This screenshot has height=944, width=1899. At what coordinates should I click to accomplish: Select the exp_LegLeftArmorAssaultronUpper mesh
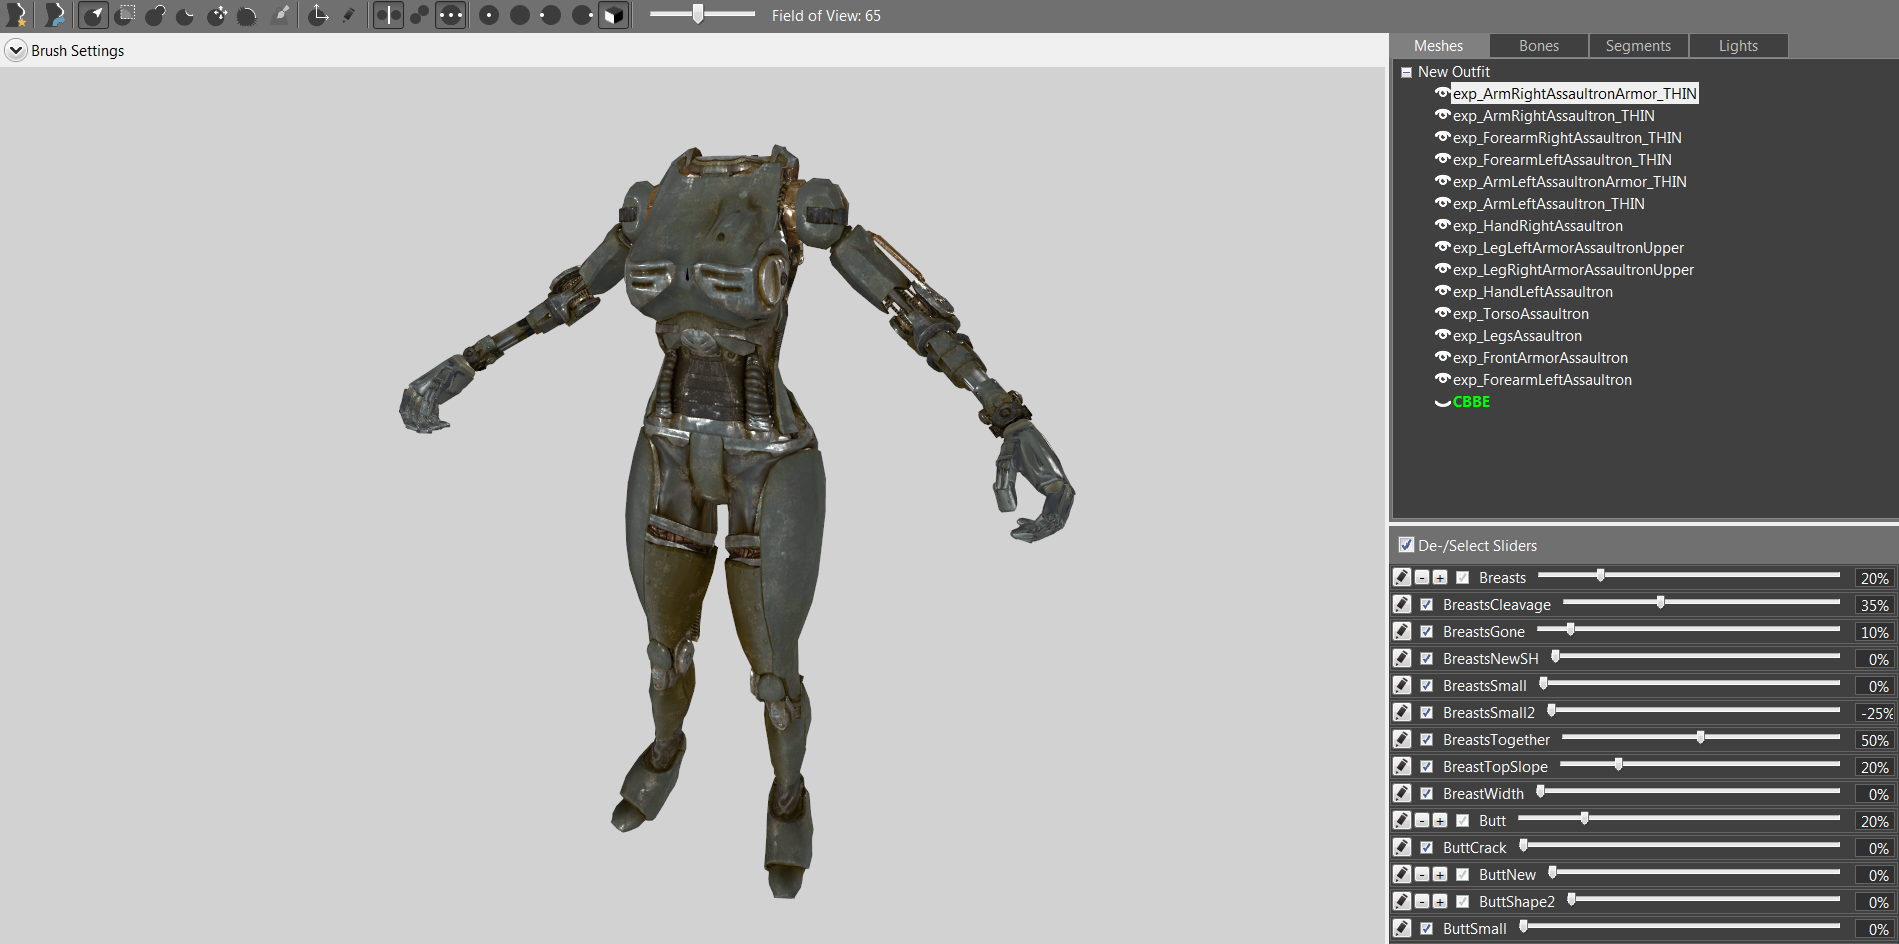1568,248
